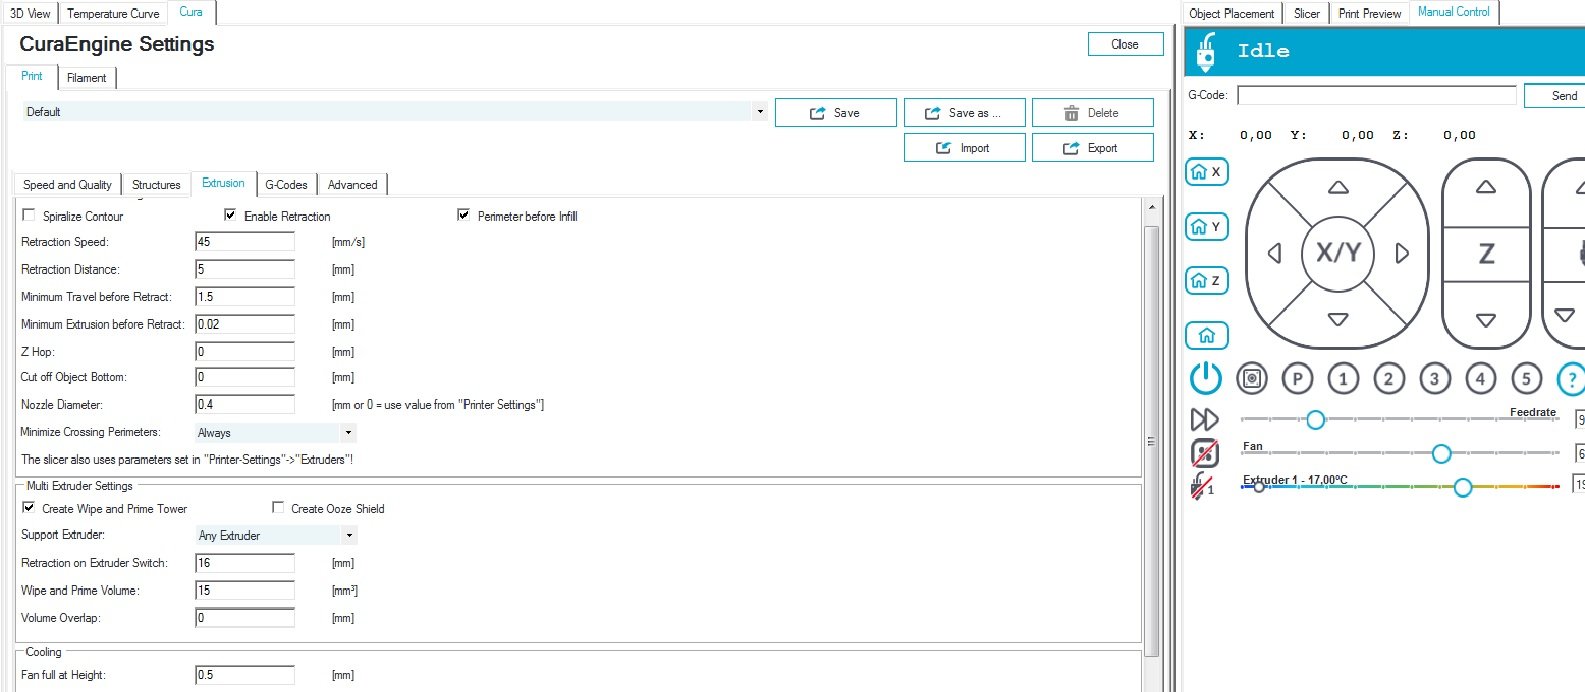This screenshot has width=1585, height=692.
Task: Click the printer icon beside Idle
Action: pyautogui.click(x=1206, y=52)
